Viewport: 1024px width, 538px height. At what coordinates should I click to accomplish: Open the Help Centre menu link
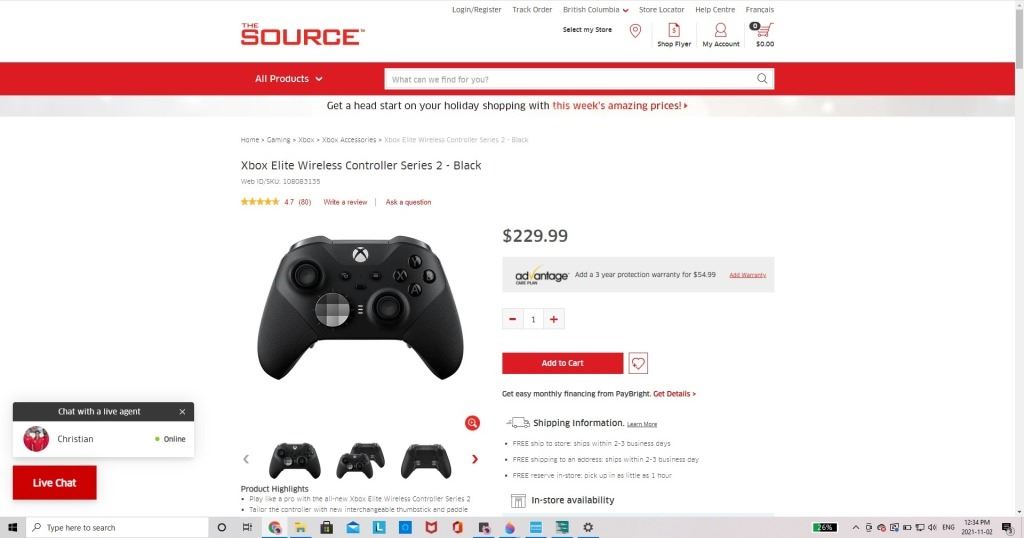point(715,10)
